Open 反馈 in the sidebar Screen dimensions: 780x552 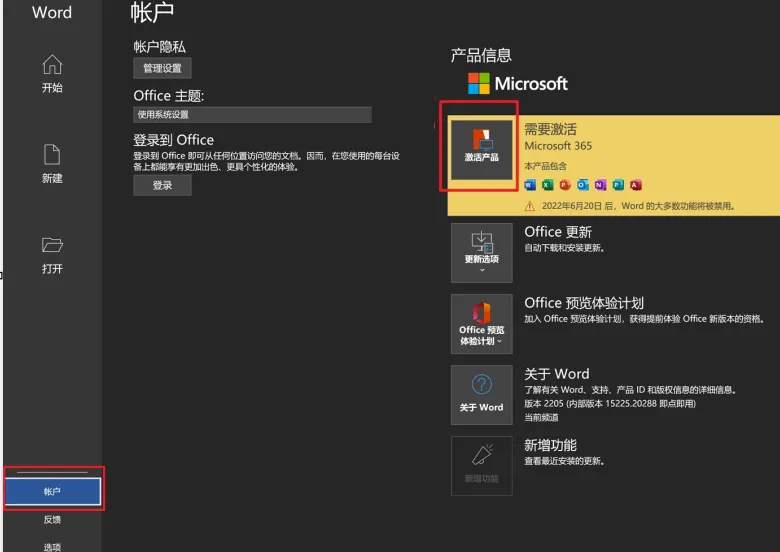click(52, 520)
